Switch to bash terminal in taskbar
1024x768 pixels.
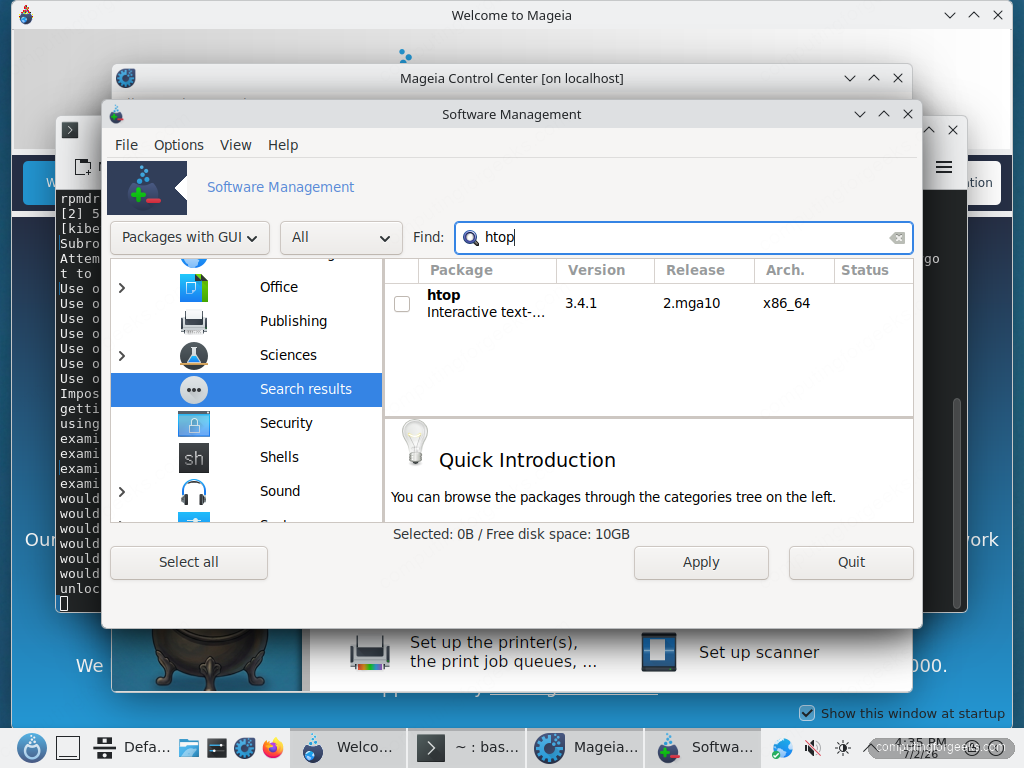pyautogui.click(x=467, y=748)
